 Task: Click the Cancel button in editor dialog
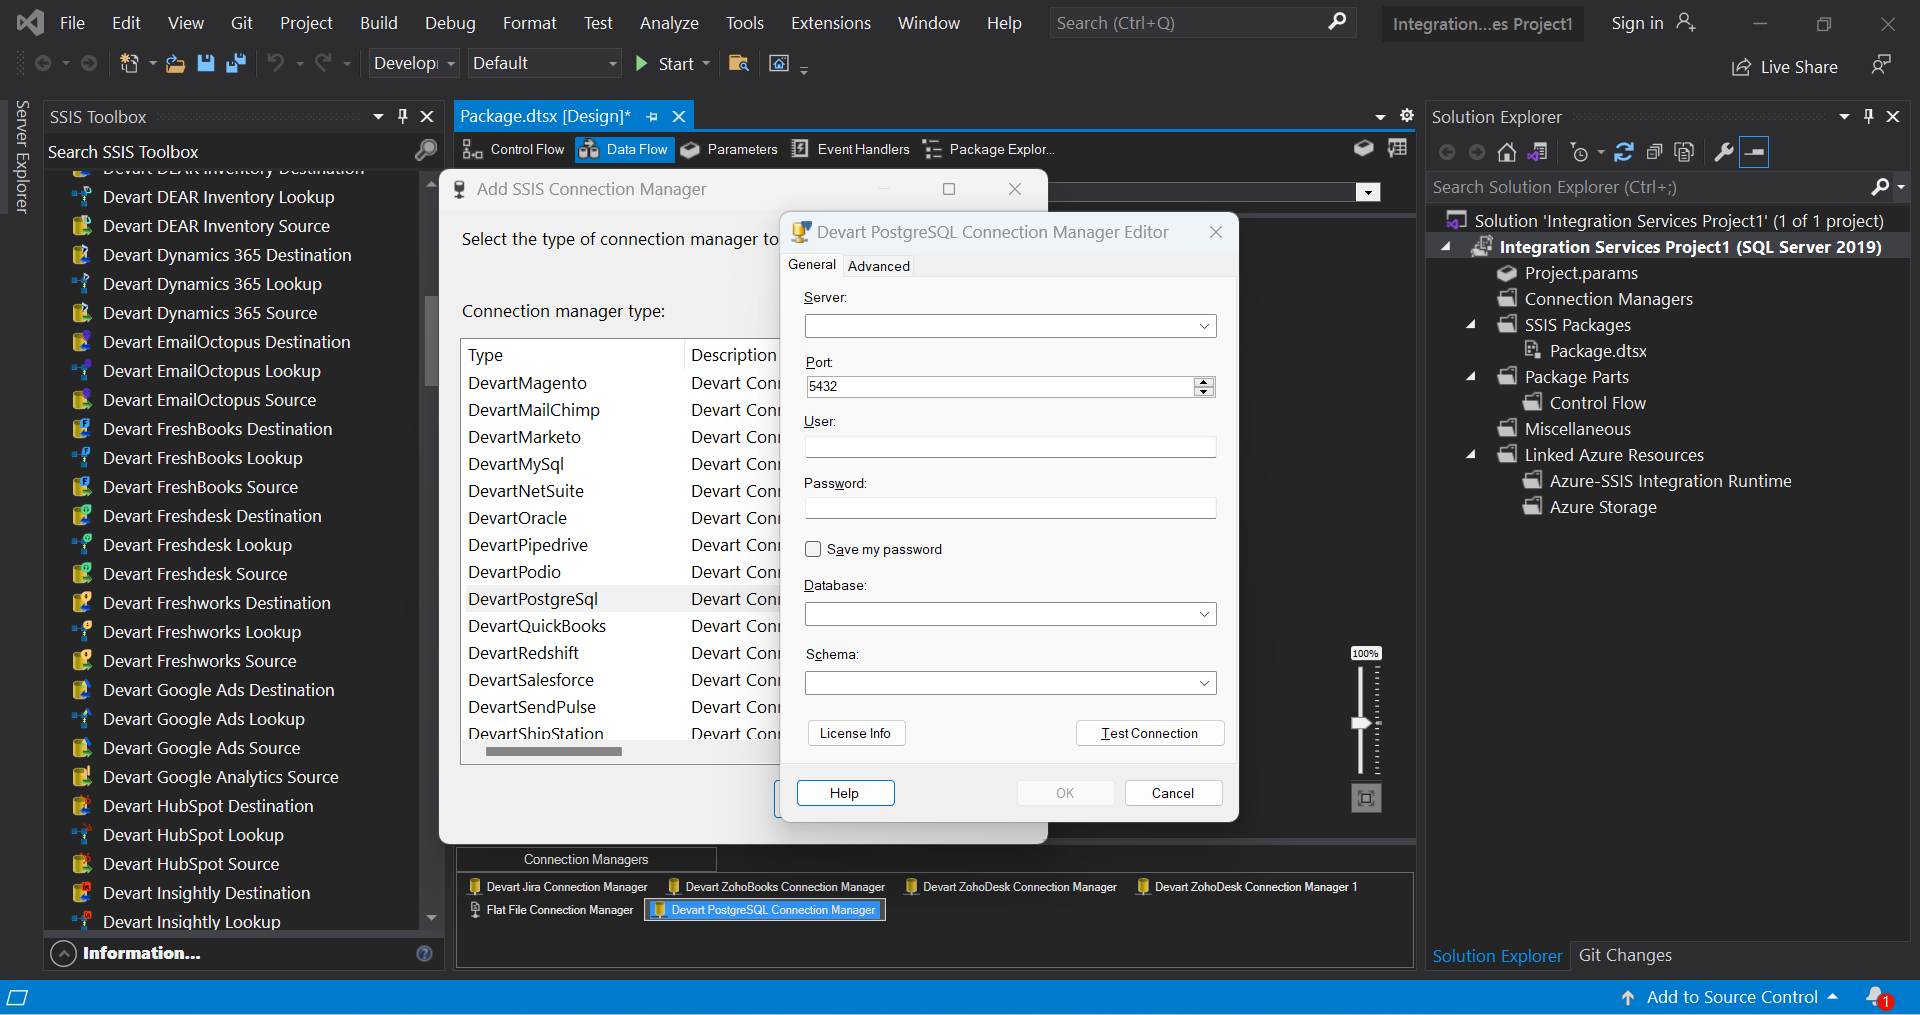click(x=1173, y=793)
